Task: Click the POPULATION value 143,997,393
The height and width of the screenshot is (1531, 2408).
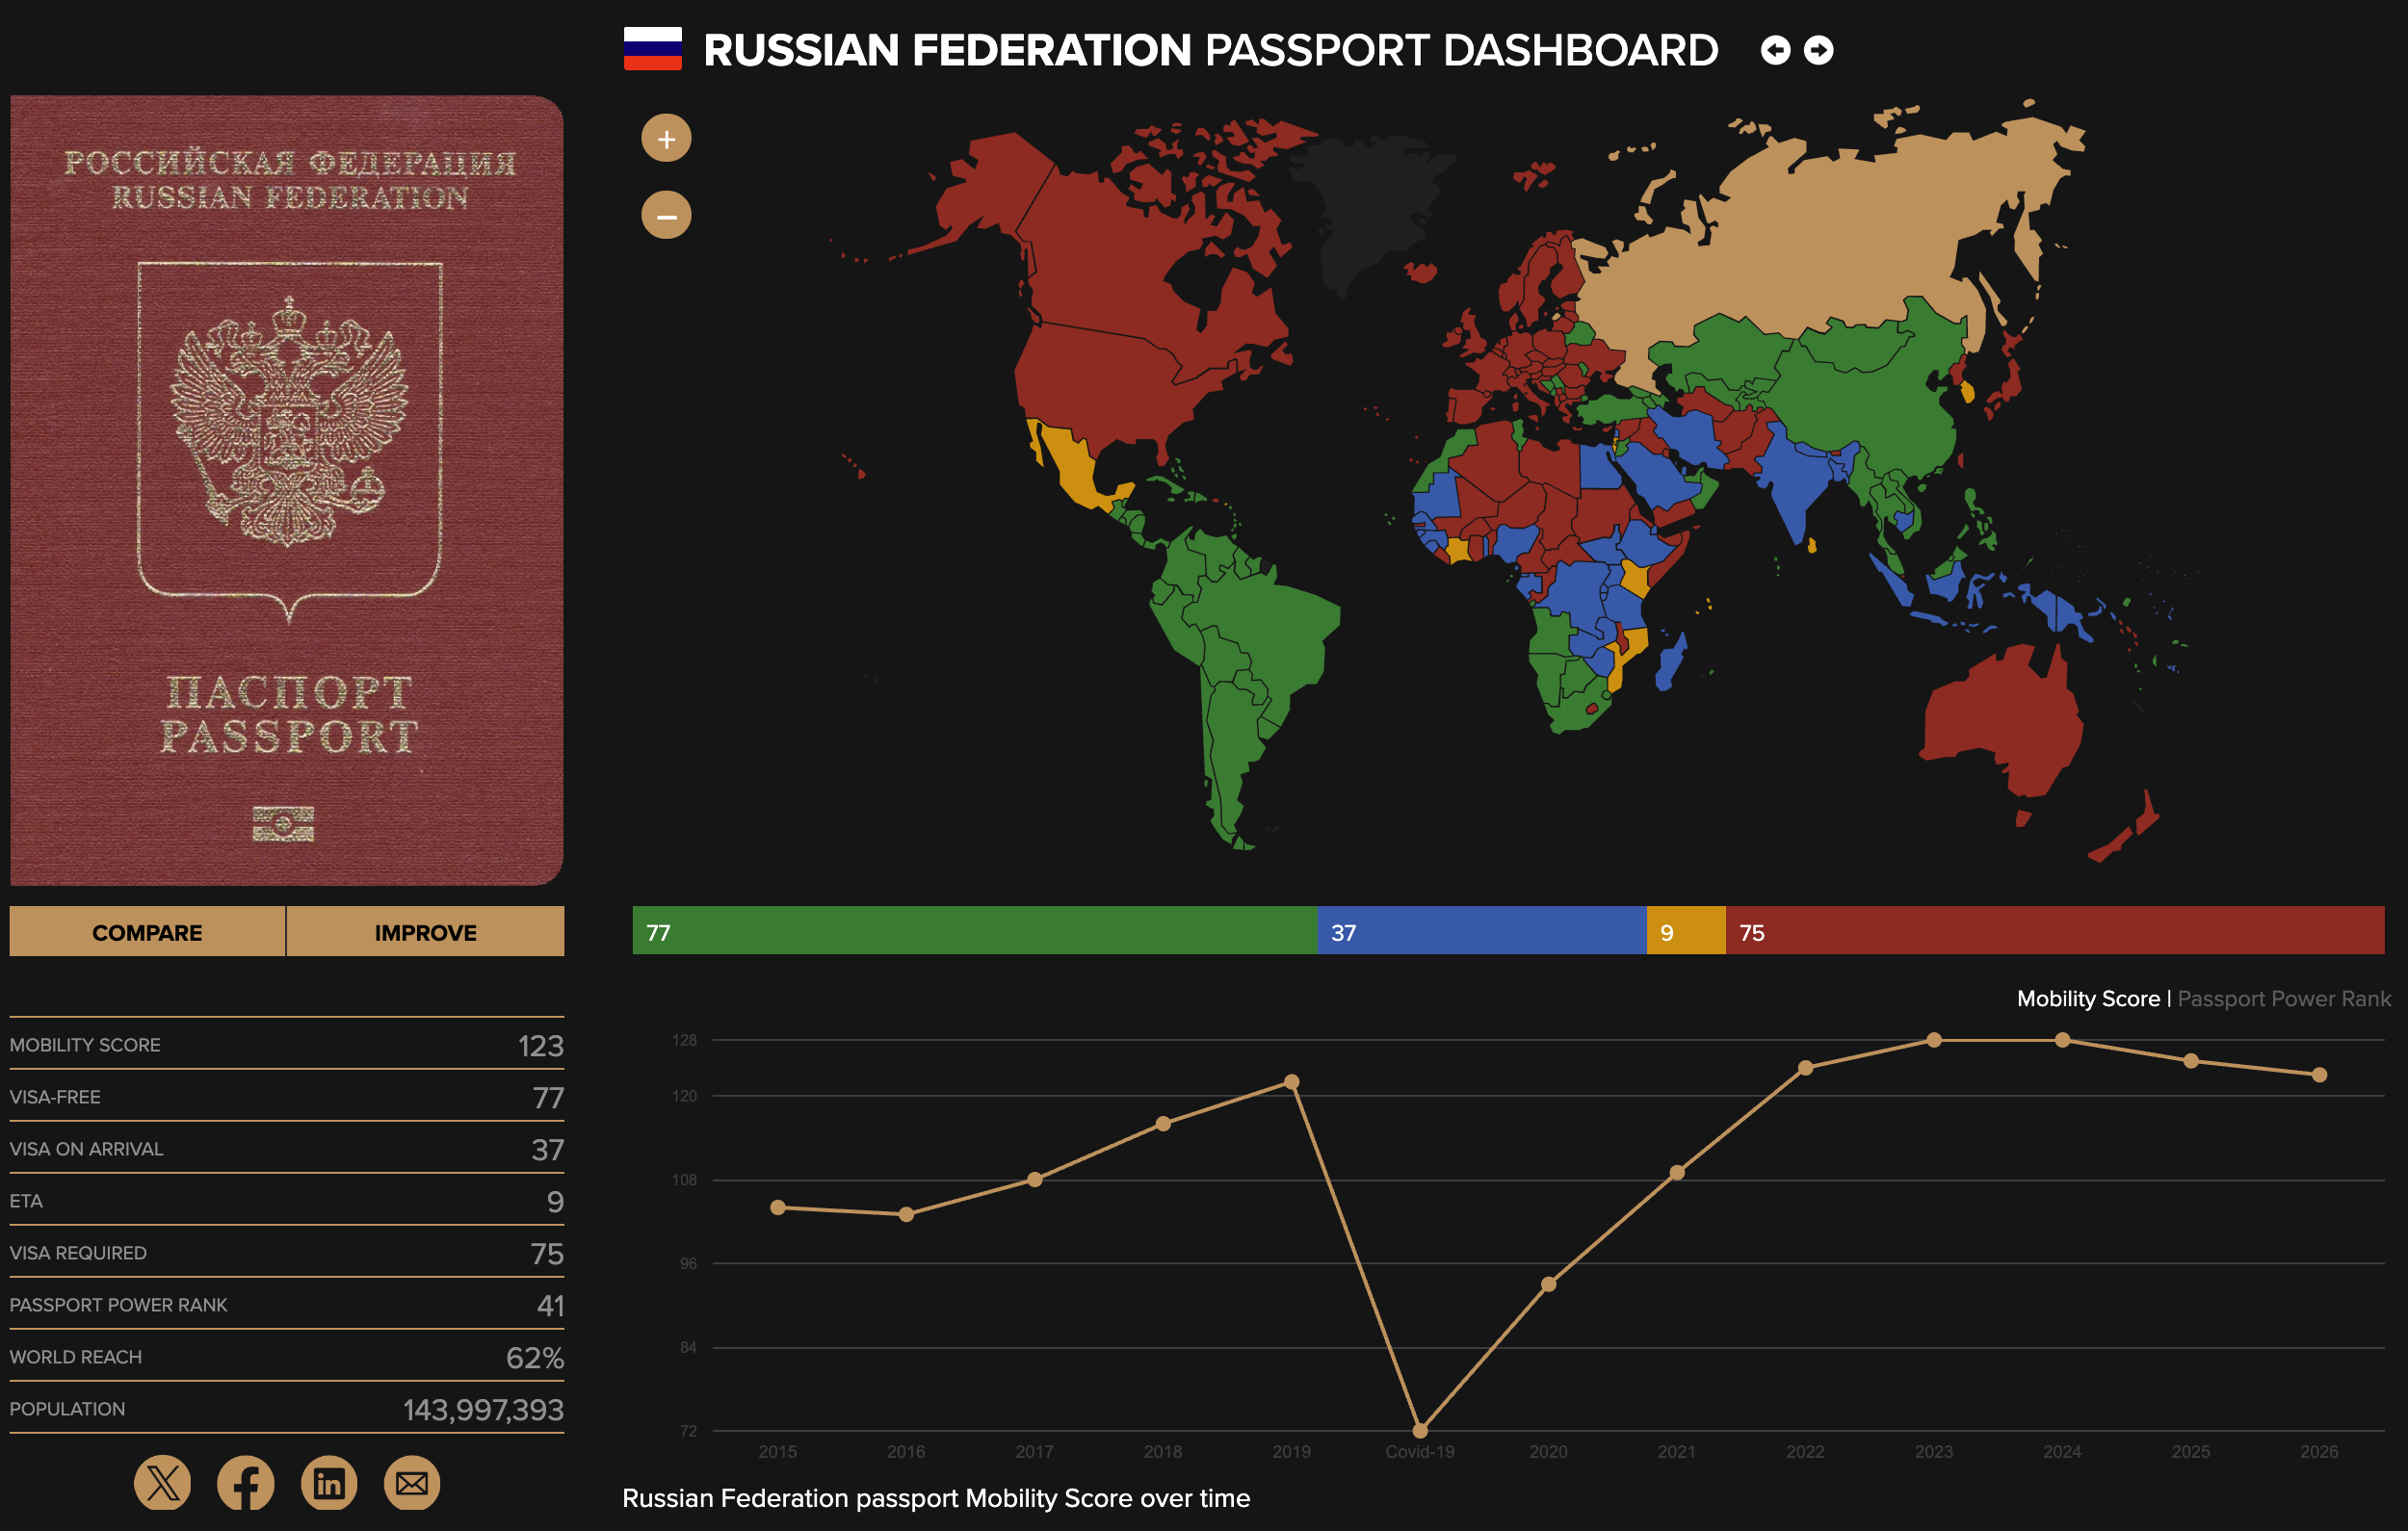Action: 483,1409
